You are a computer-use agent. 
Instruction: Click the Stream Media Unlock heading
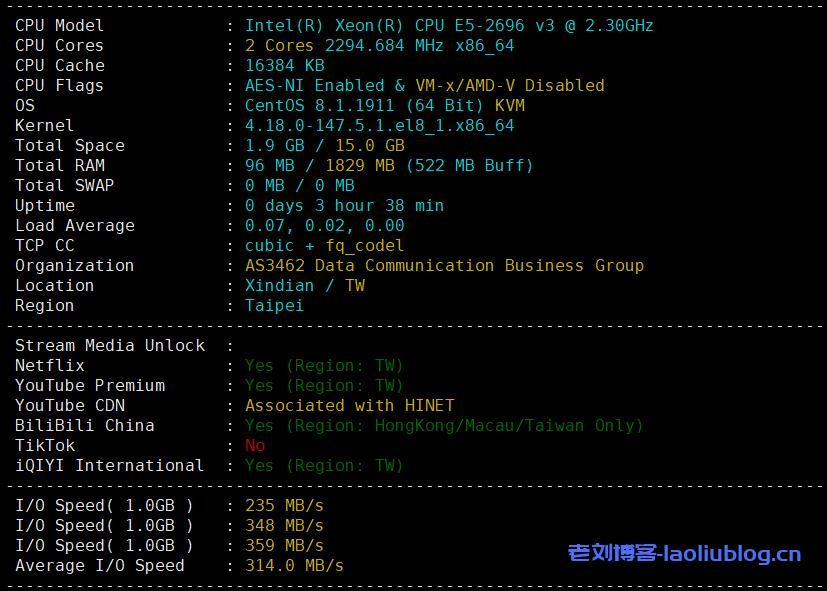pyautogui.click(x=110, y=346)
